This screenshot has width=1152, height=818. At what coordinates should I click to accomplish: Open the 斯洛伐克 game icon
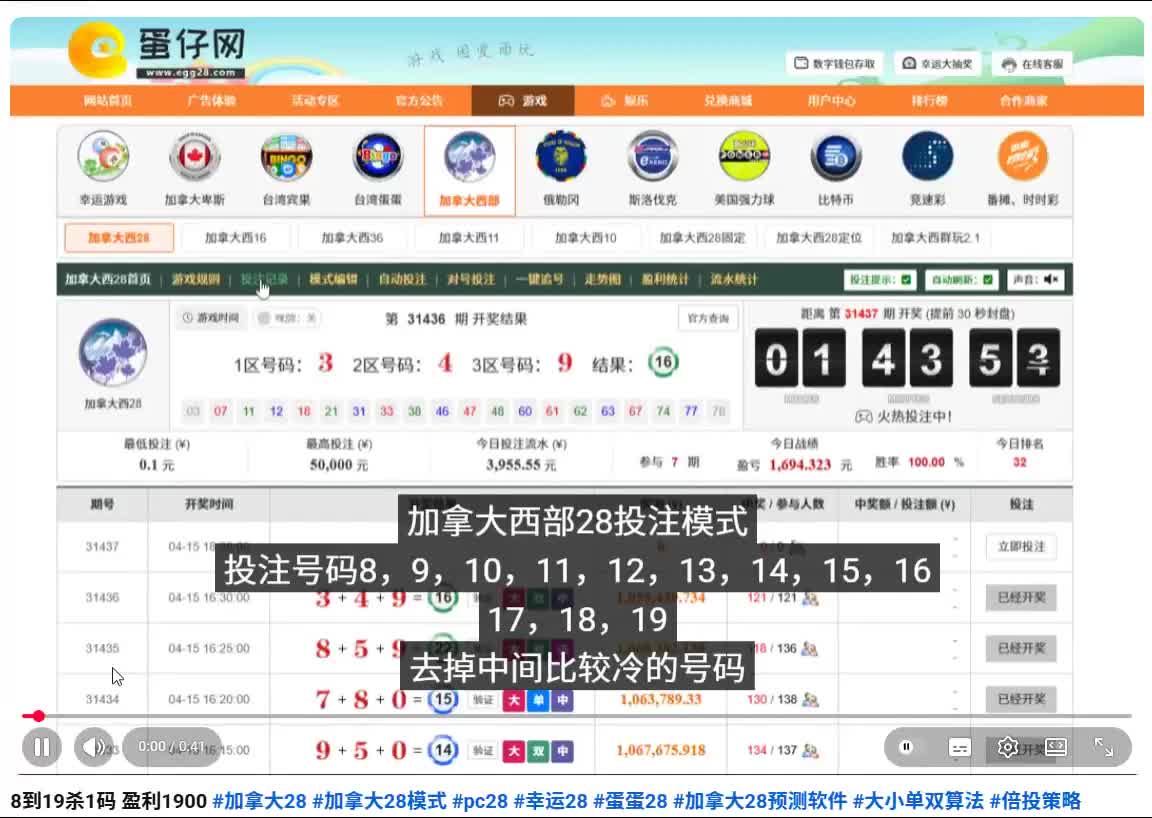coord(652,169)
